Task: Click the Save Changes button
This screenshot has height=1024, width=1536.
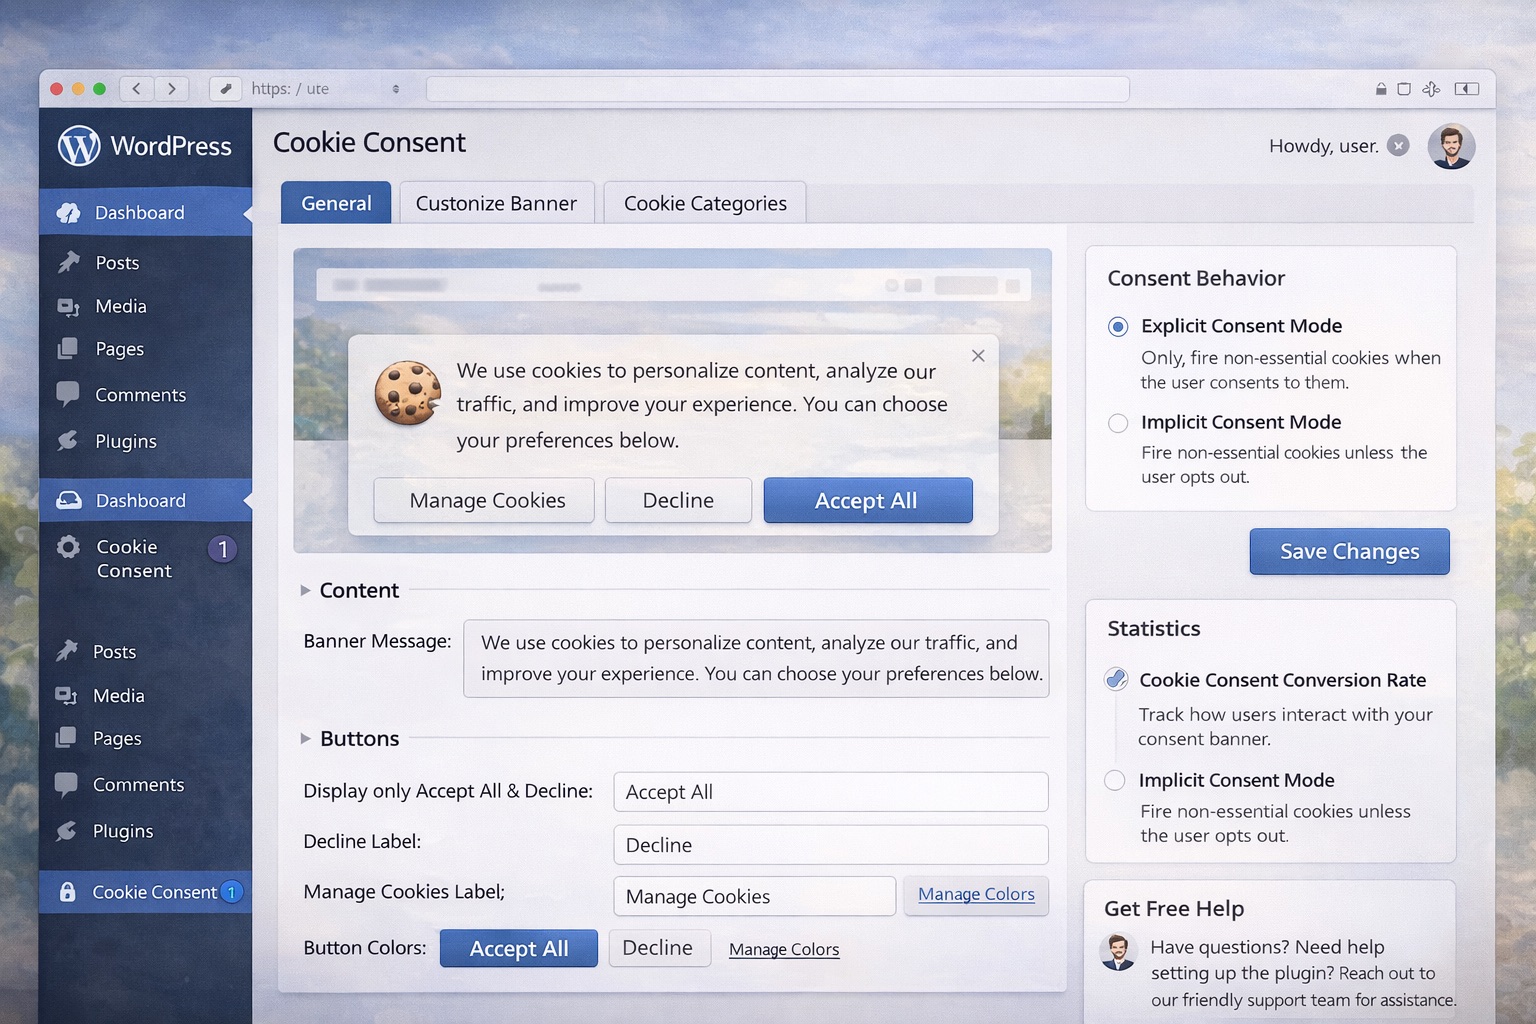Action: click(1349, 551)
